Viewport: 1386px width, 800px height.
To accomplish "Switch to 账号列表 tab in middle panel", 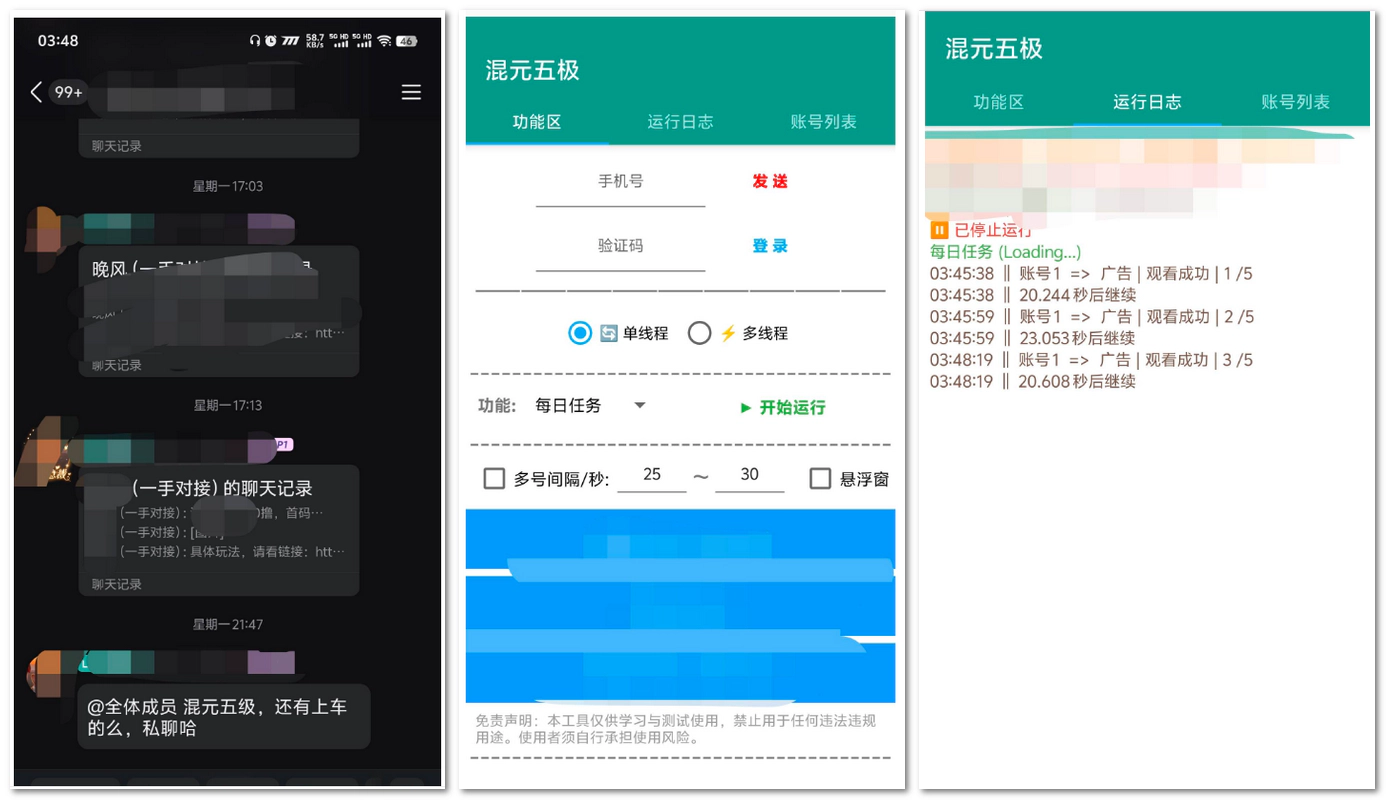I will pyautogui.click(x=823, y=122).
